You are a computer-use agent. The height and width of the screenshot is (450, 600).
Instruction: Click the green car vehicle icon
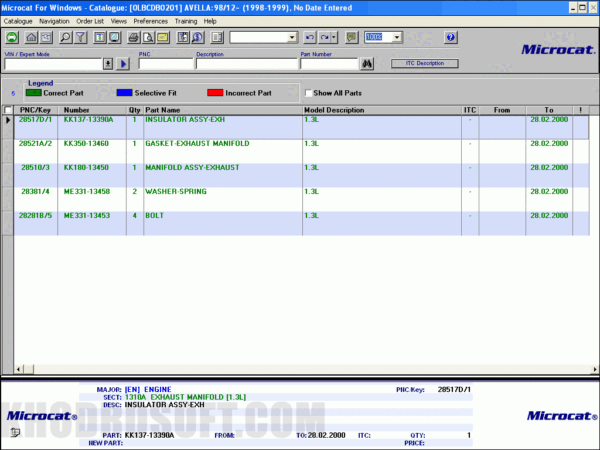(x=12, y=37)
